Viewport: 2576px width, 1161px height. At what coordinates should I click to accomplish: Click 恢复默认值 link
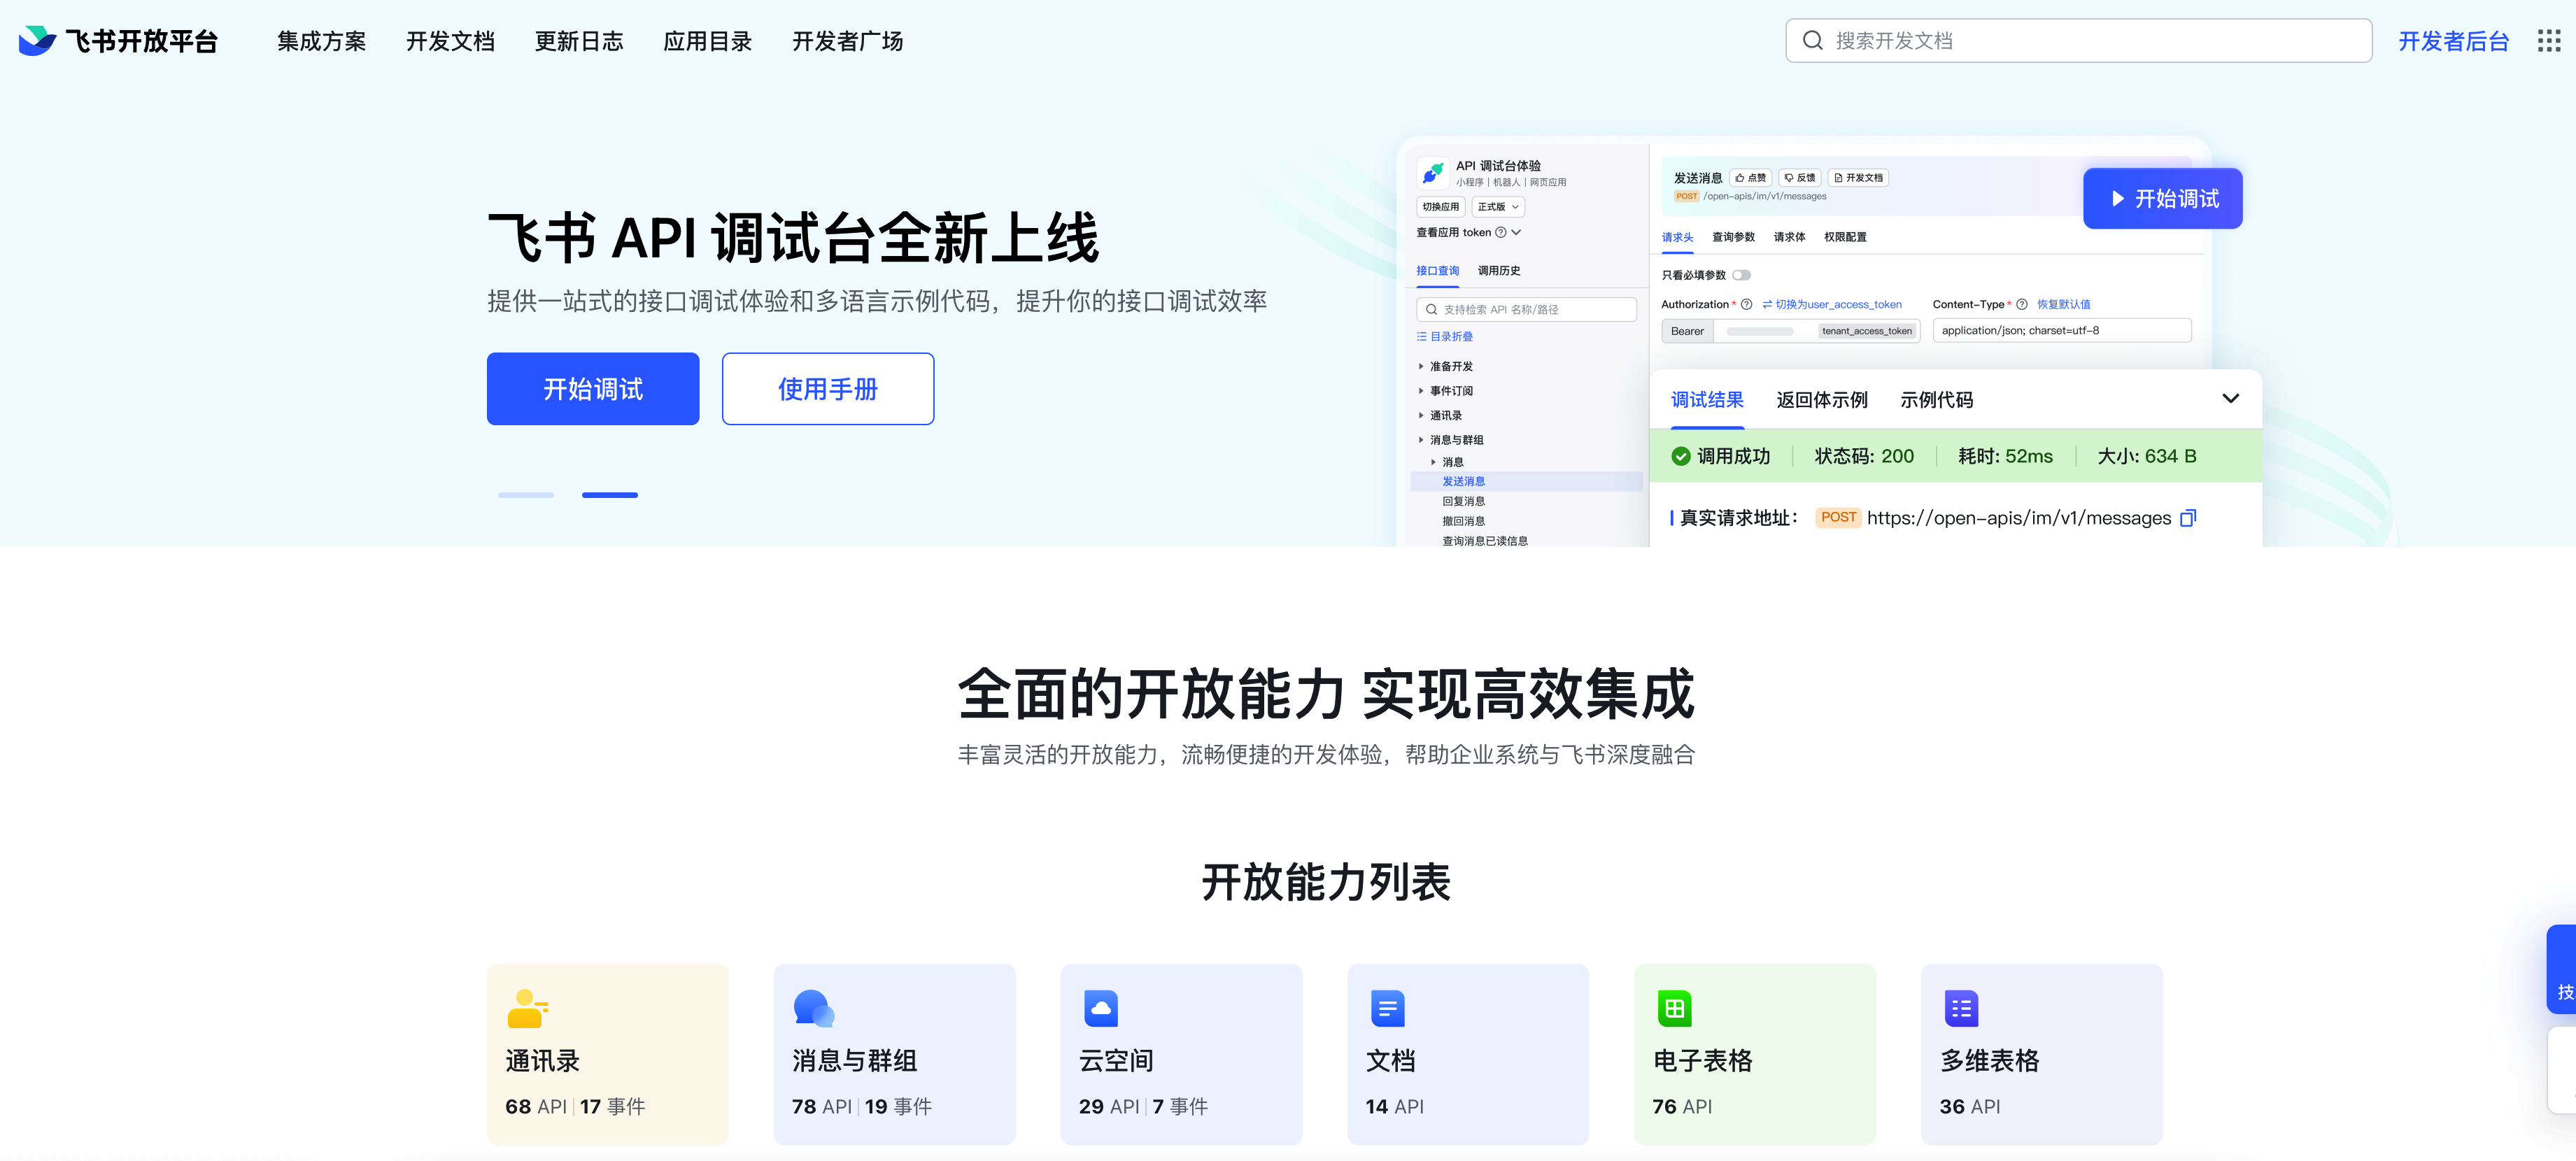pyautogui.click(x=2064, y=304)
